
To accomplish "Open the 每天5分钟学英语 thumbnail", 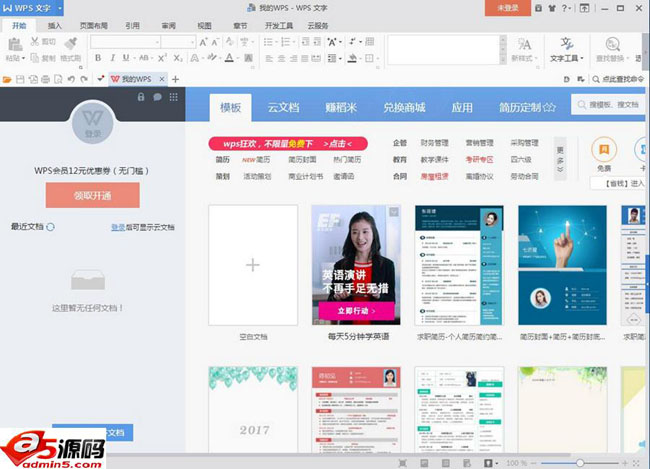I will point(356,265).
